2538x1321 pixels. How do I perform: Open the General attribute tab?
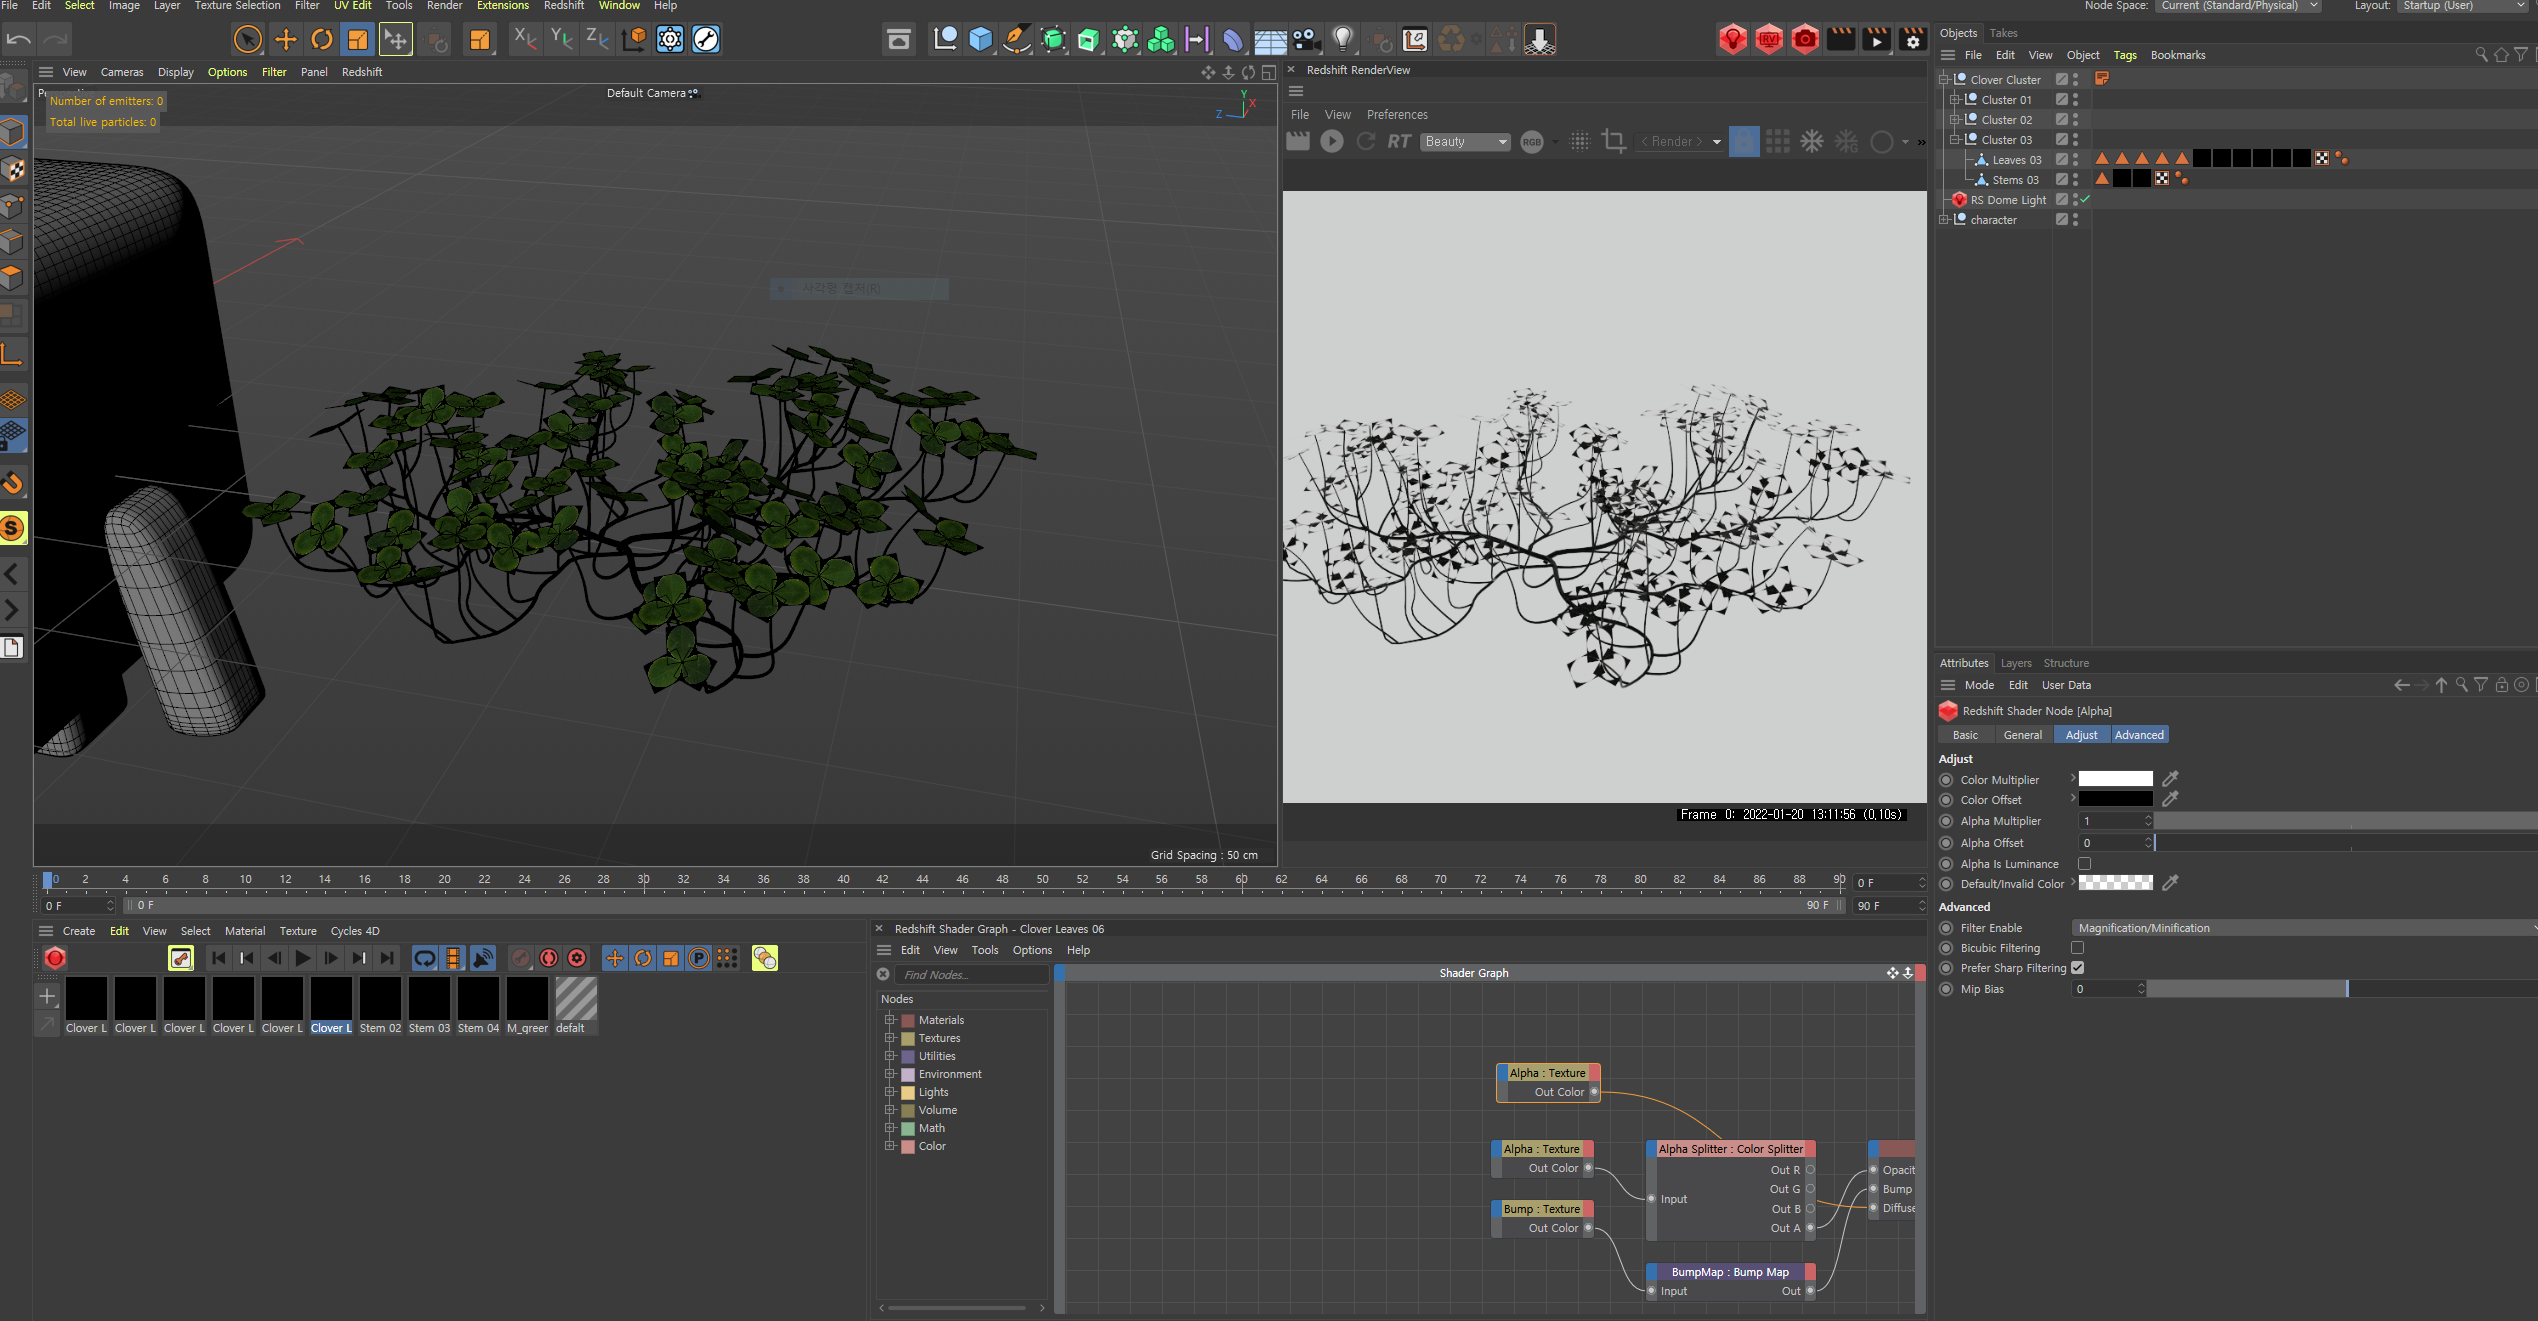coord(2022,735)
